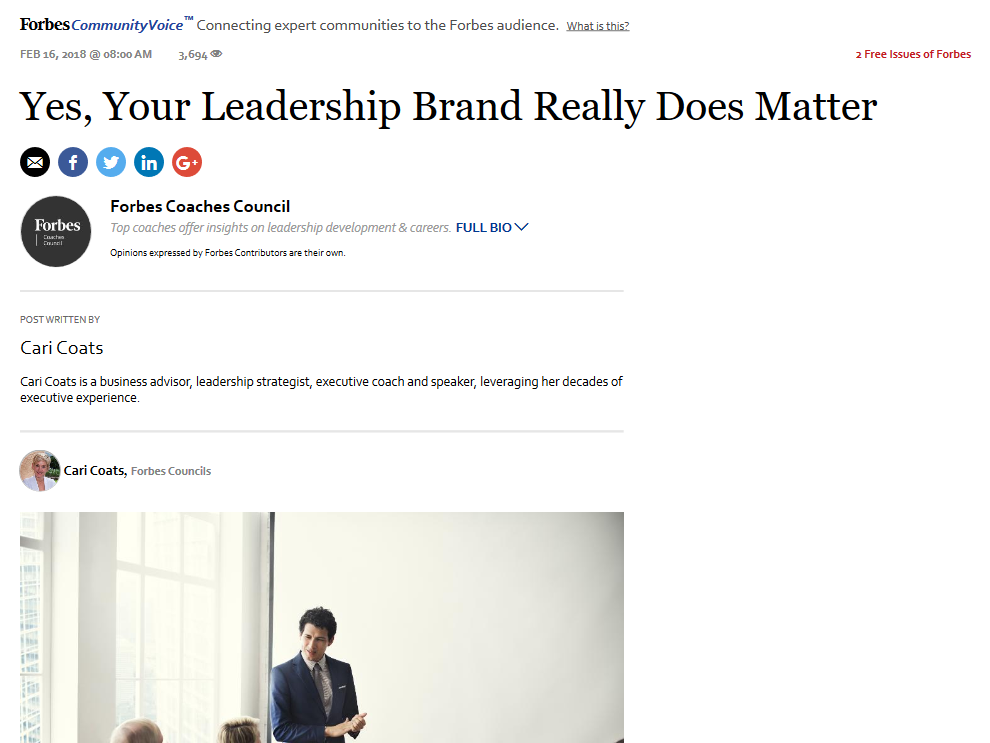Click the FULL BIO text
The height and width of the screenshot is (743, 990).
click(483, 228)
